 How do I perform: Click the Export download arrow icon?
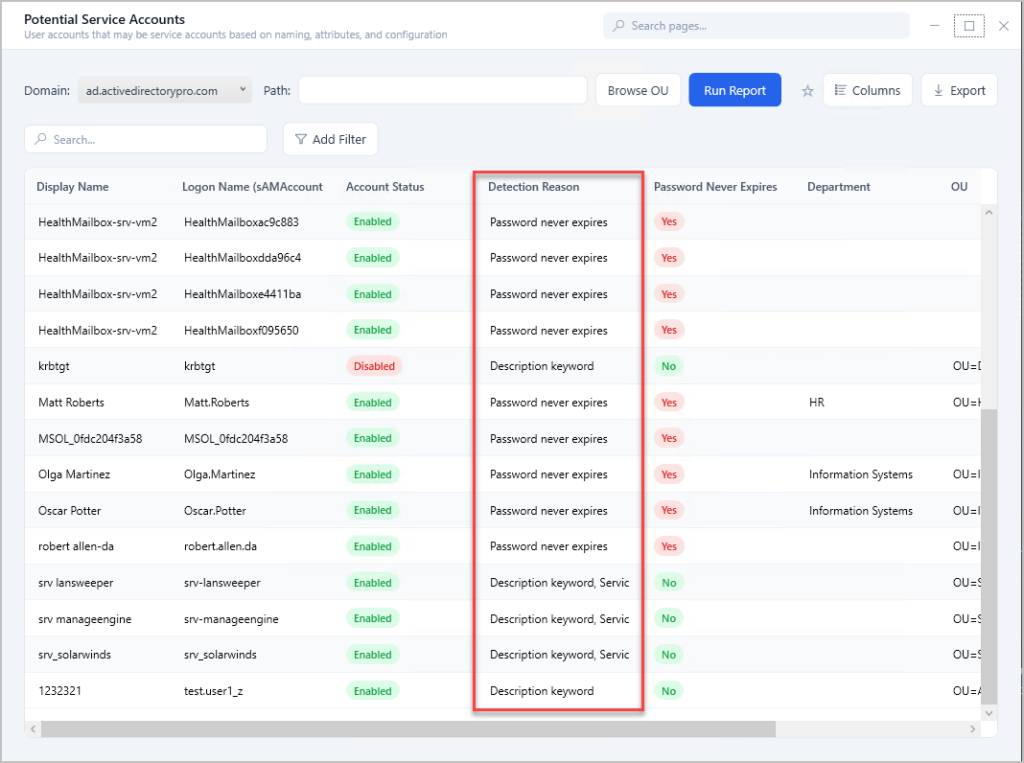point(938,90)
